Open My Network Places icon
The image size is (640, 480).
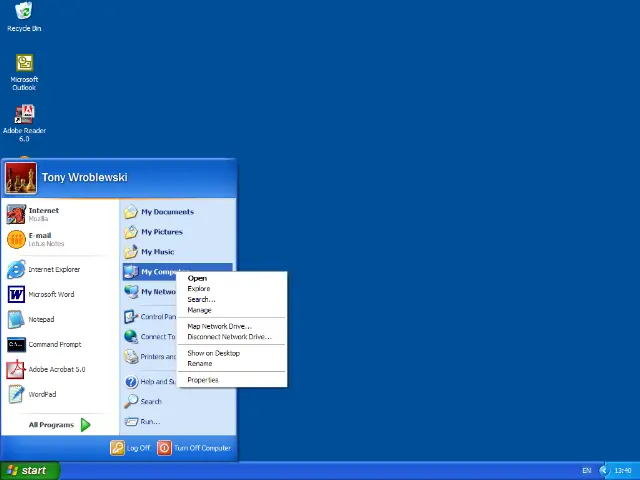131,292
